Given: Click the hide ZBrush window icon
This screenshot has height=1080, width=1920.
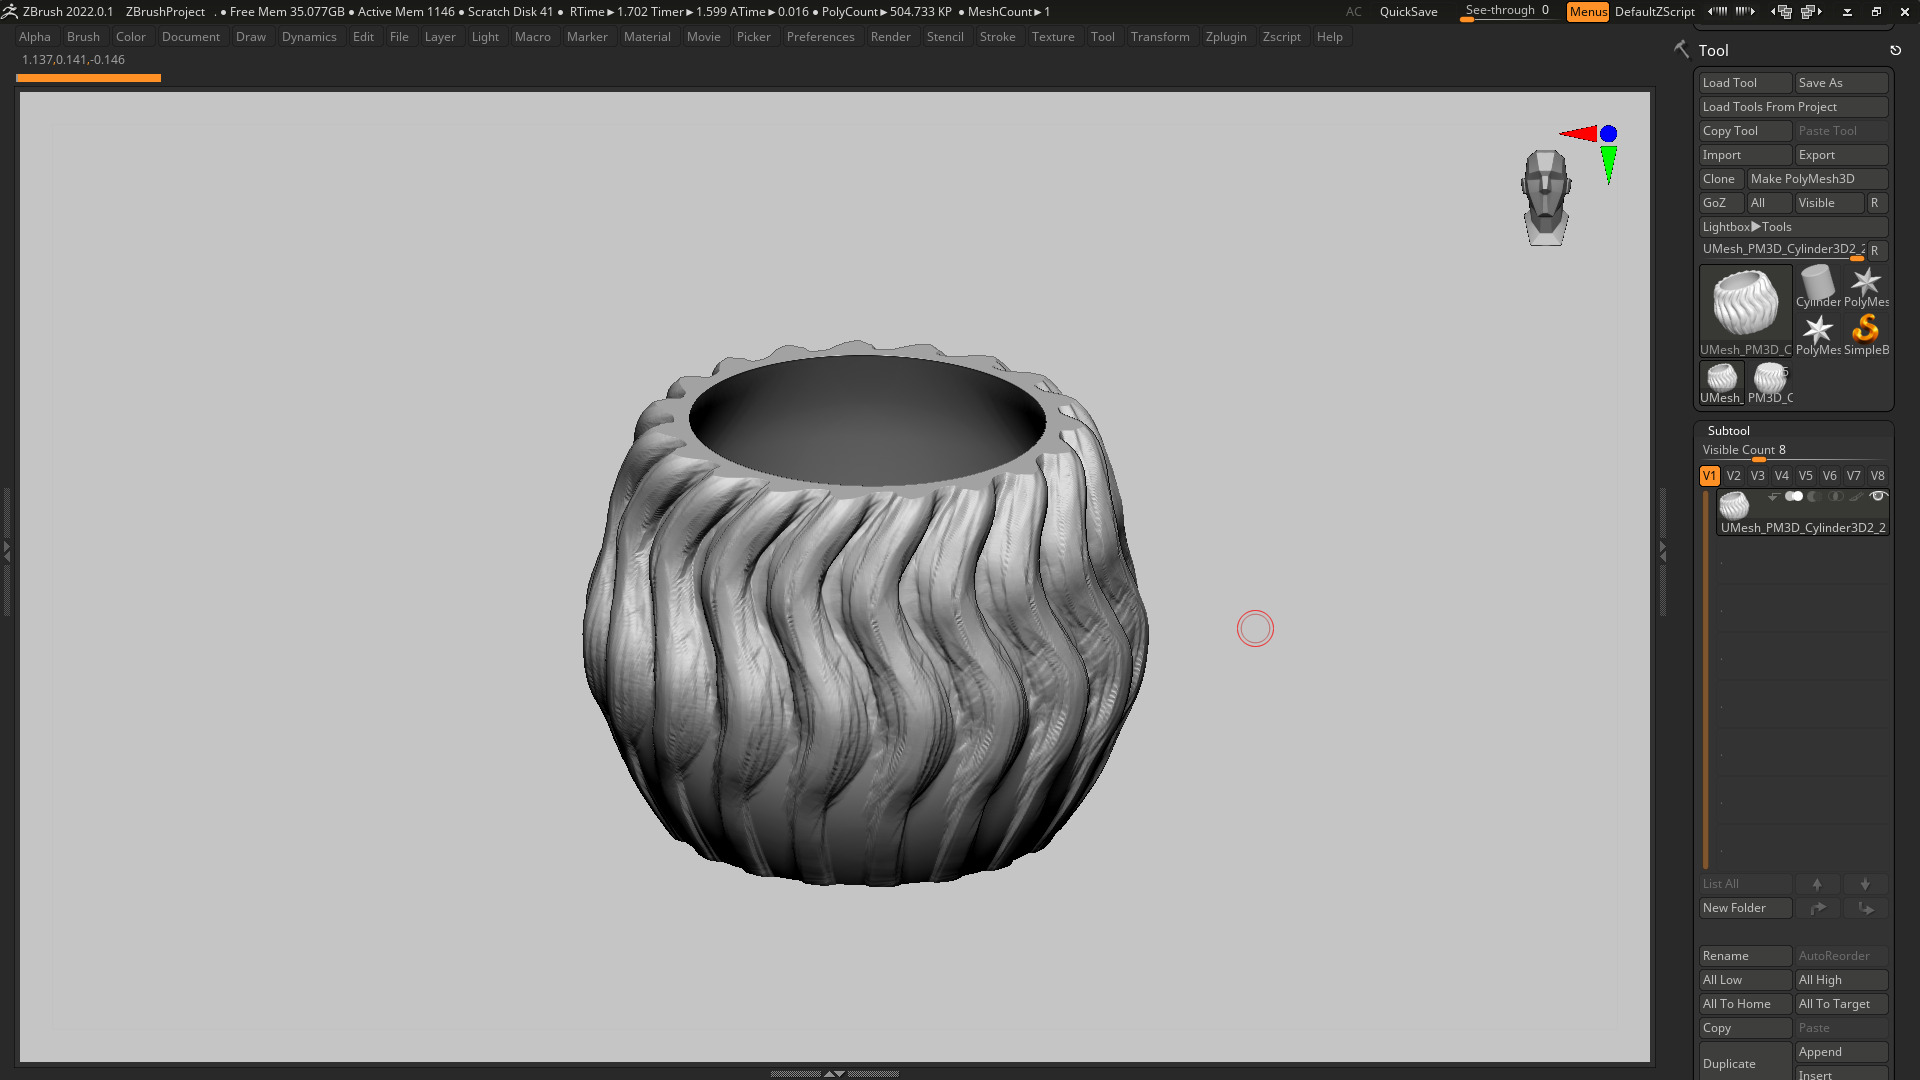Looking at the screenshot, I should click(1847, 12).
